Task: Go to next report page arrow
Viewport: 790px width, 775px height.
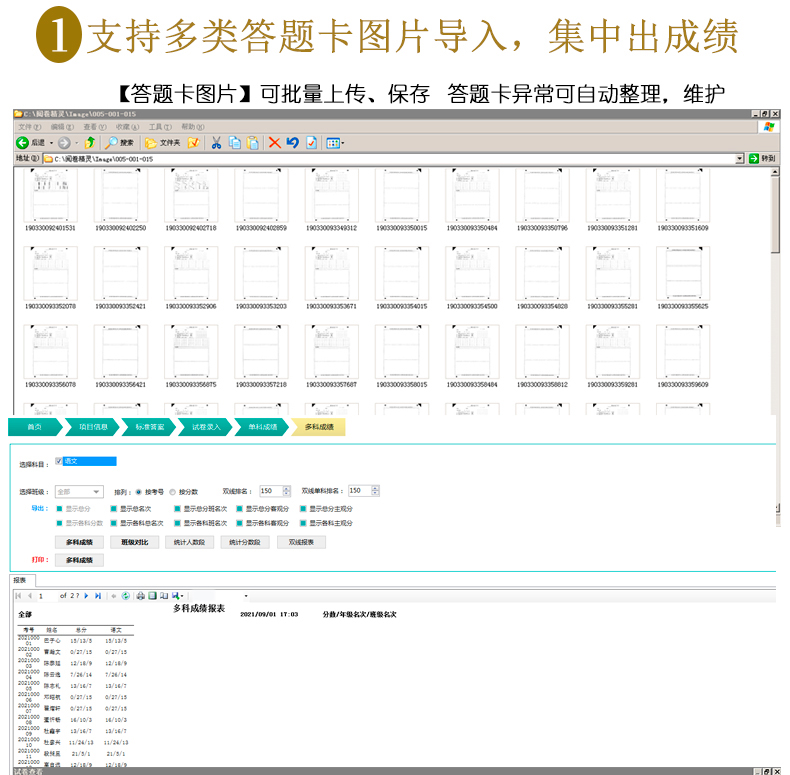Action: [87, 596]
